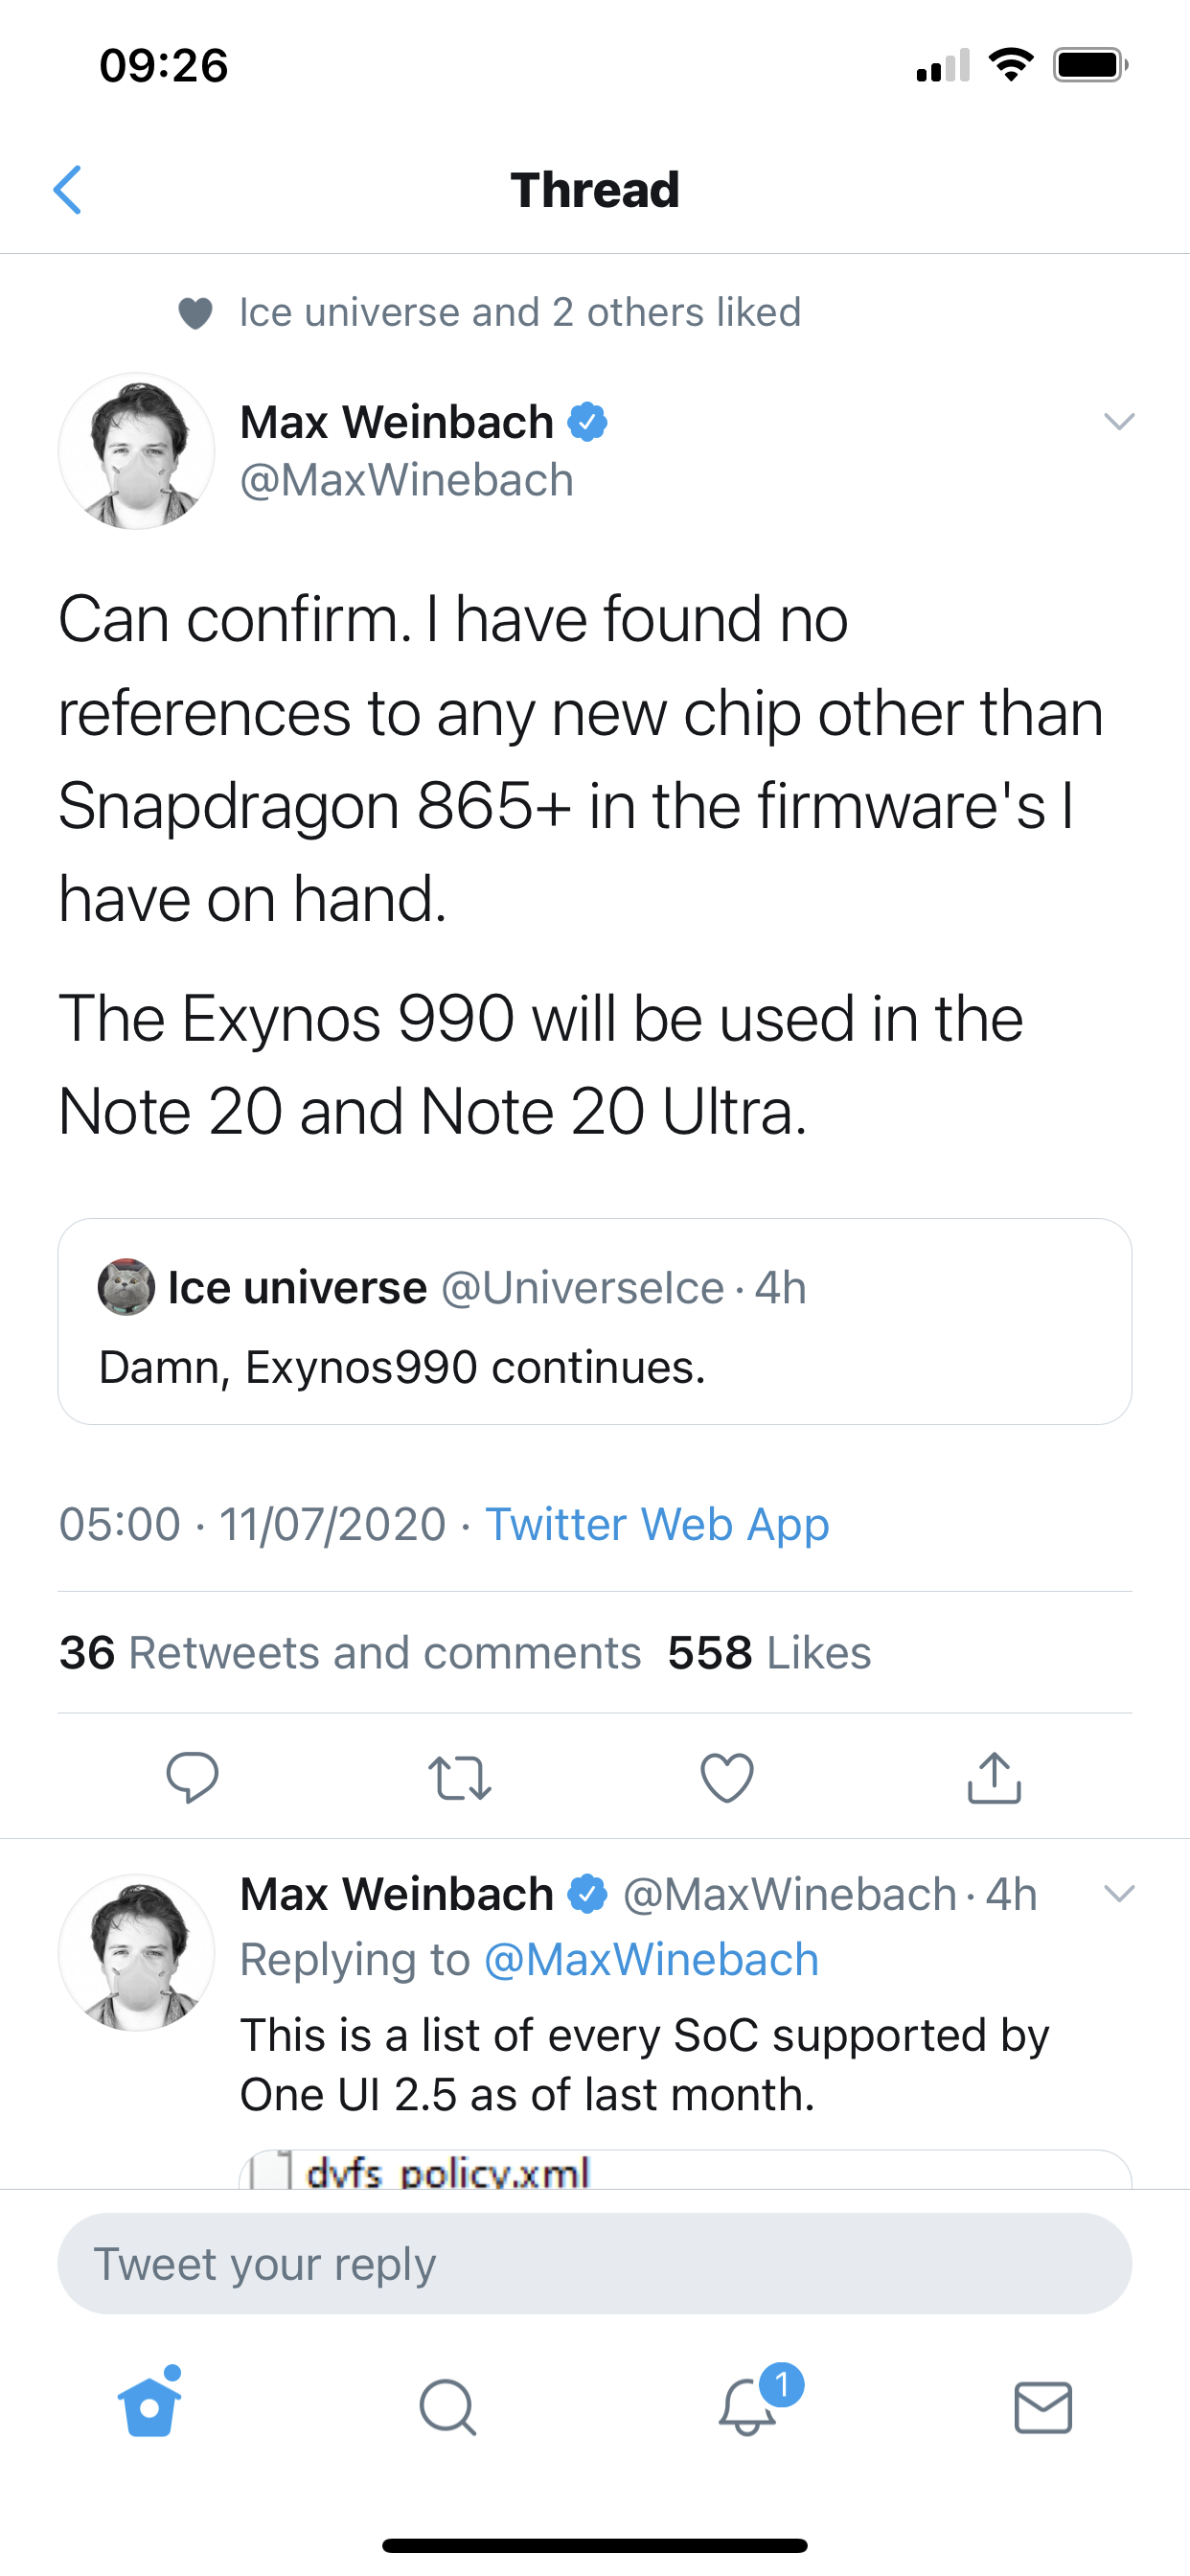Reply to Max Weinbach's main tweet

point(192,1777)
